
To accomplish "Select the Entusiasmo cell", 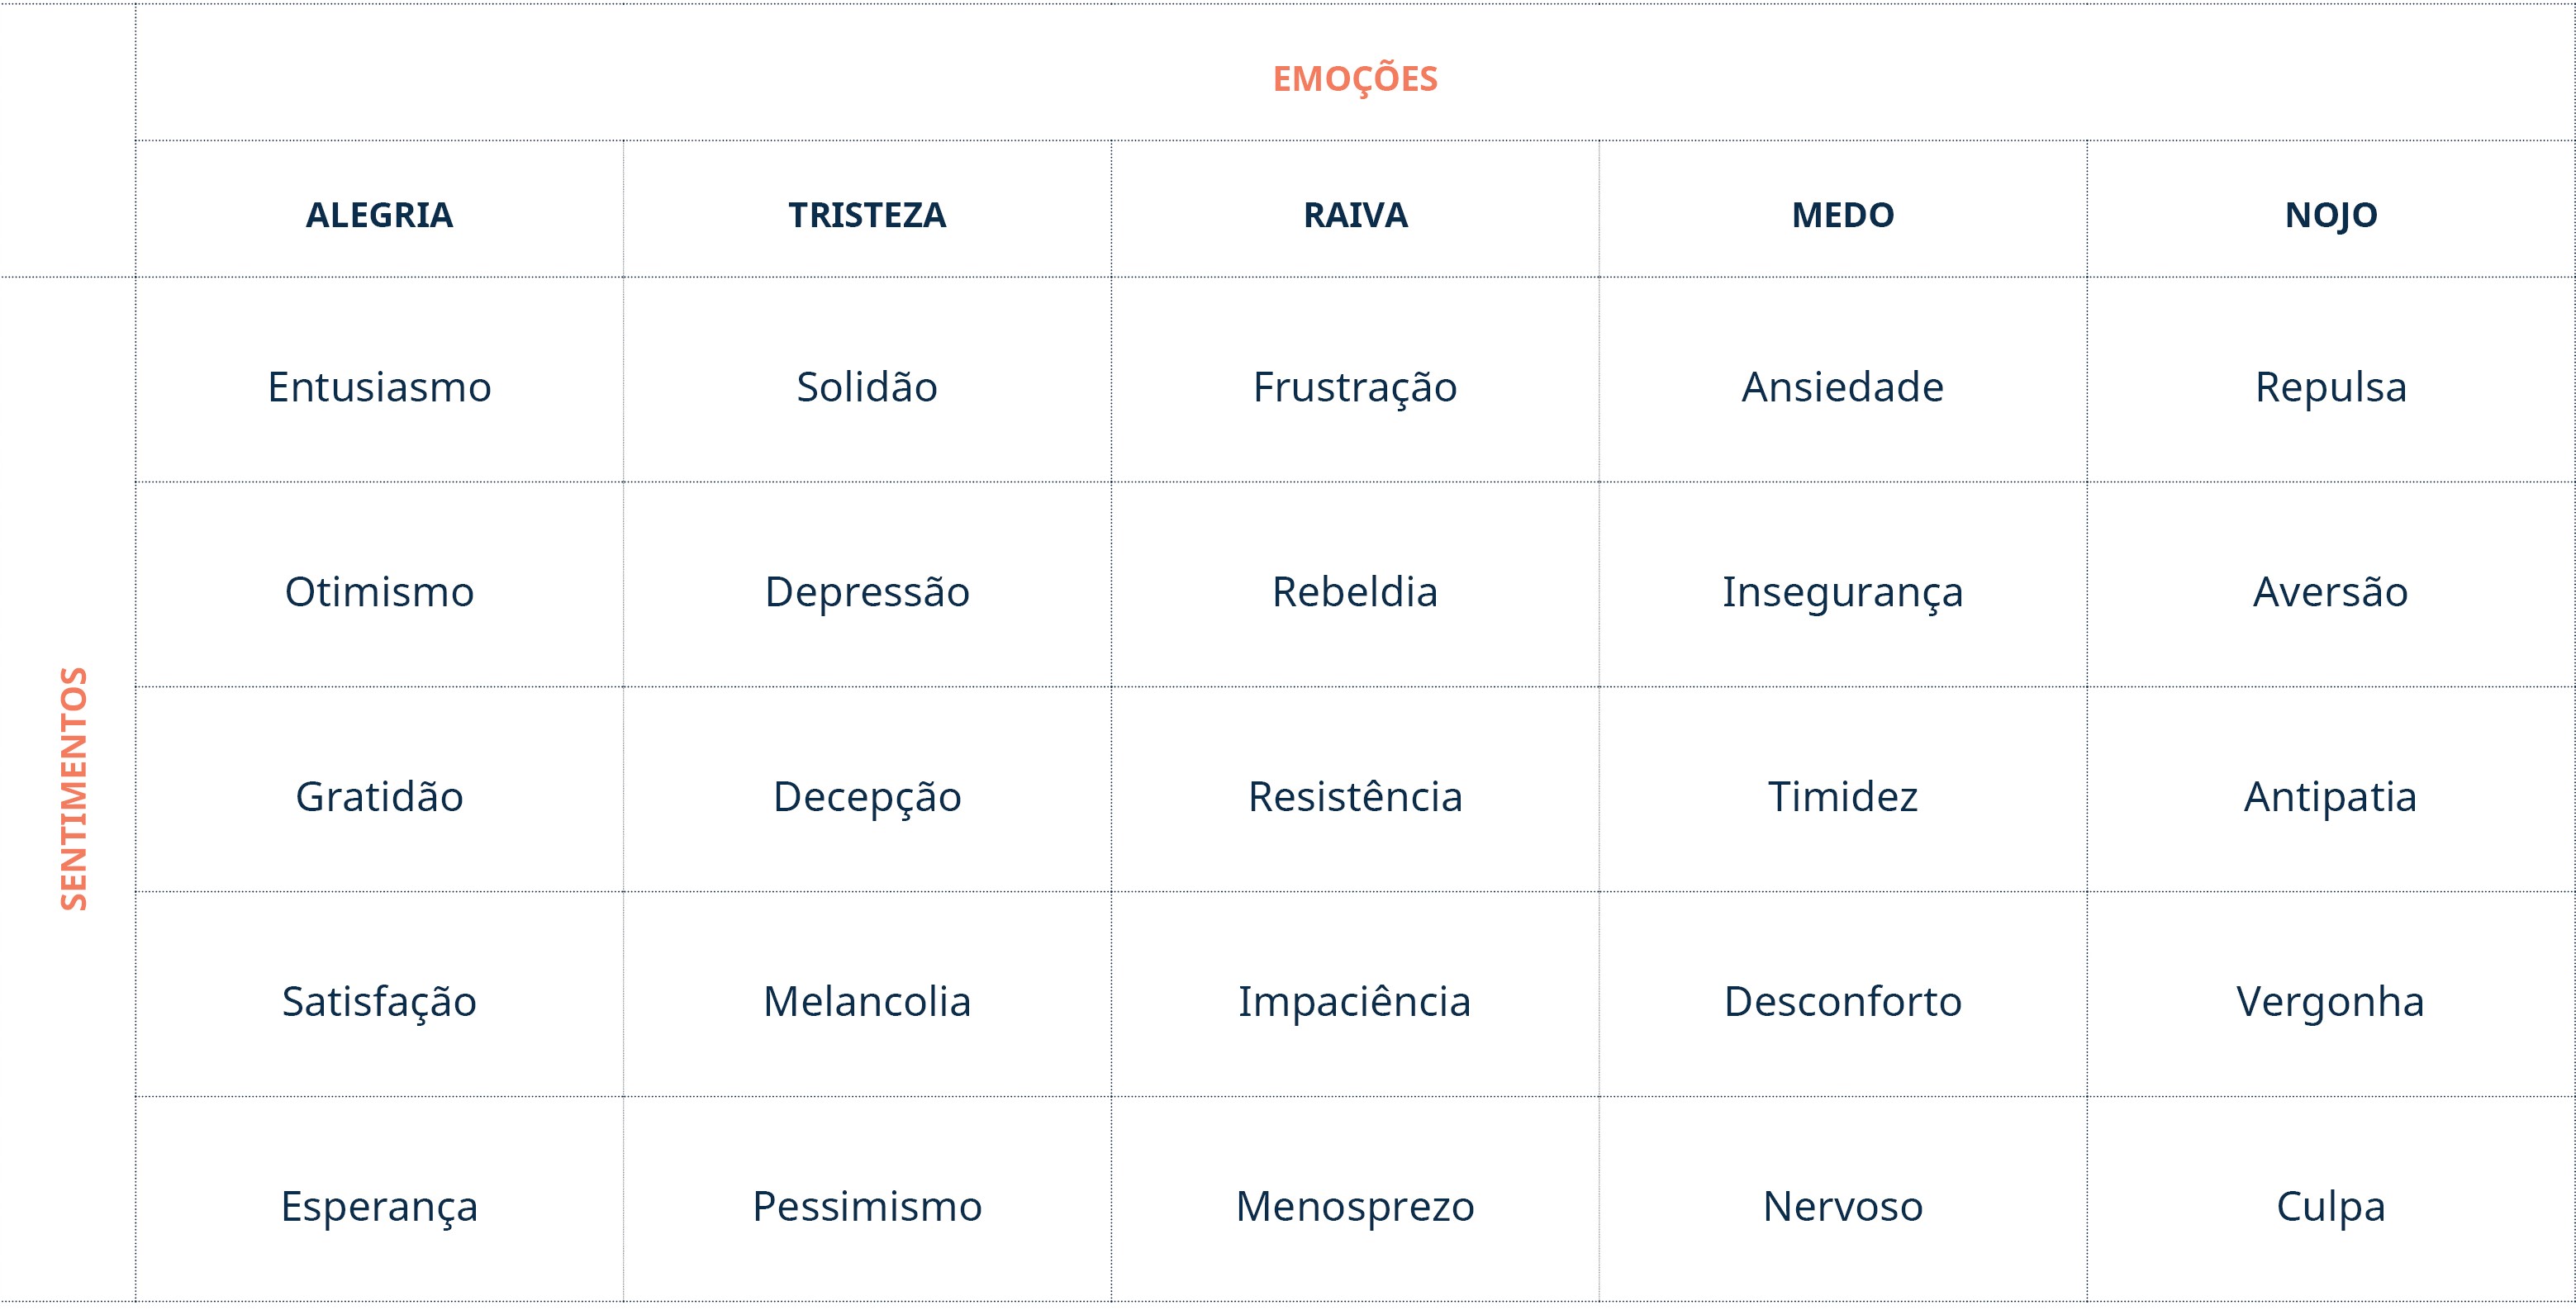I will [379, 387].
